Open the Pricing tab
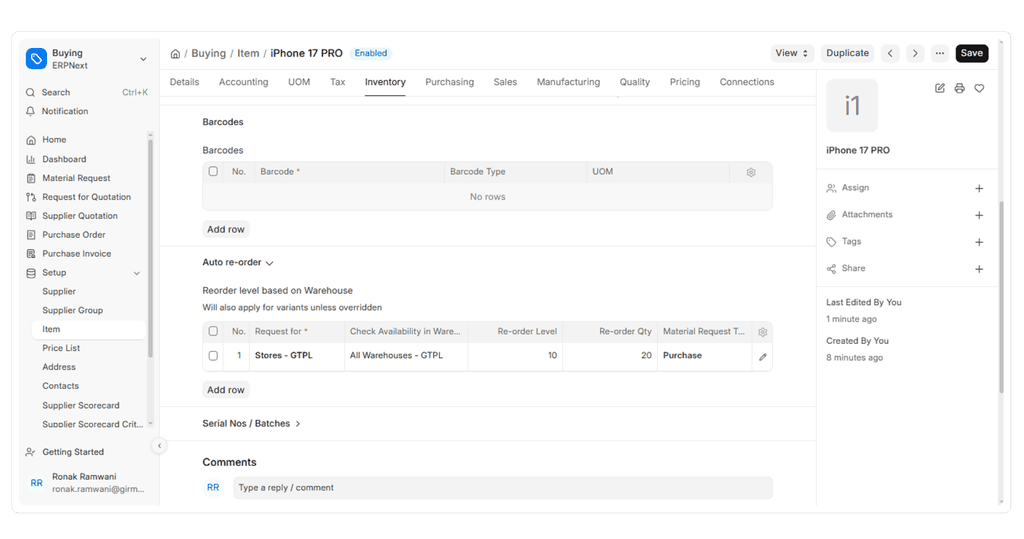This screenshot has width=1024, height=539. click(x=685, y=82)
